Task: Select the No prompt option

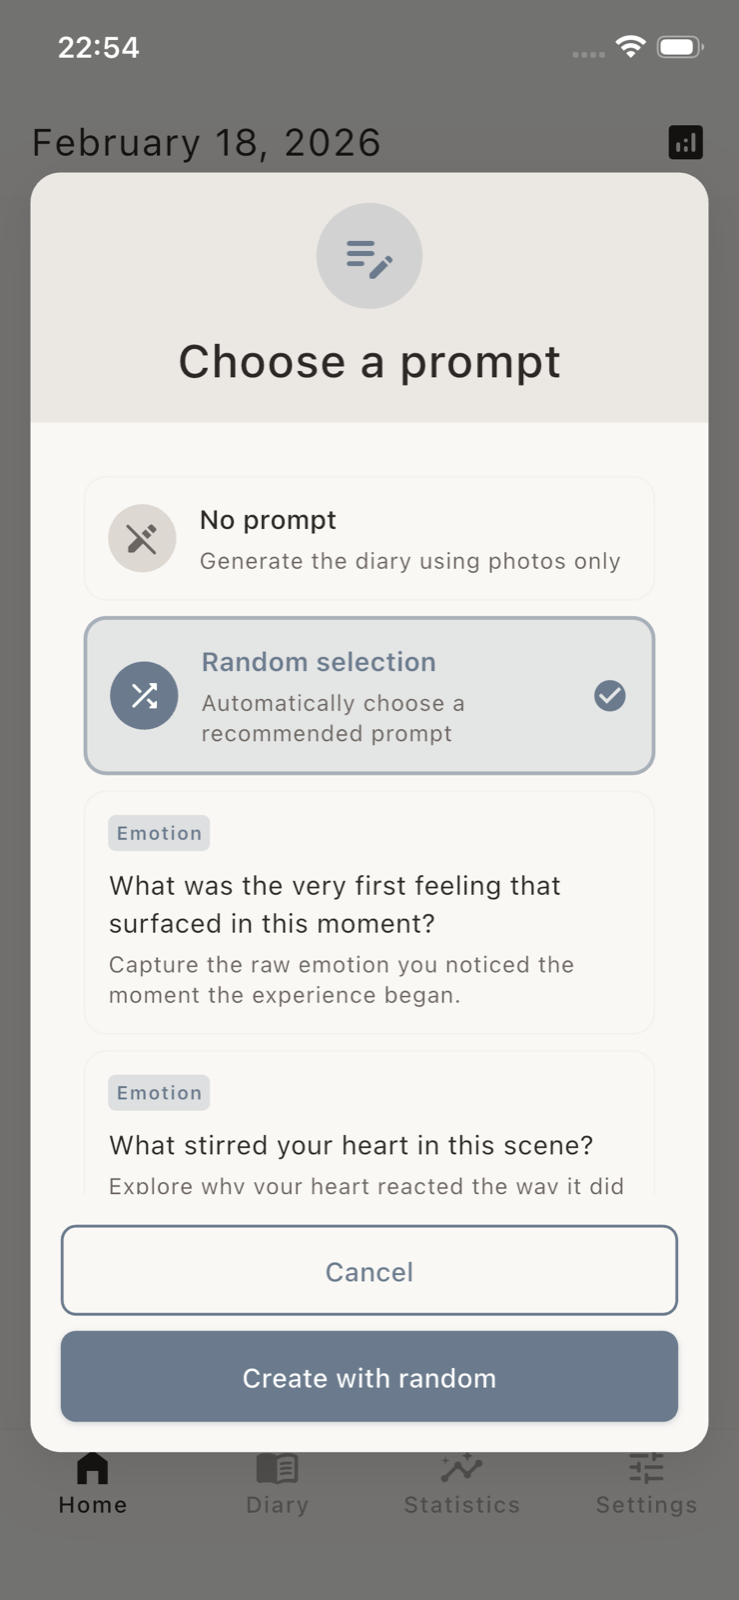Action: click(369, 538)
